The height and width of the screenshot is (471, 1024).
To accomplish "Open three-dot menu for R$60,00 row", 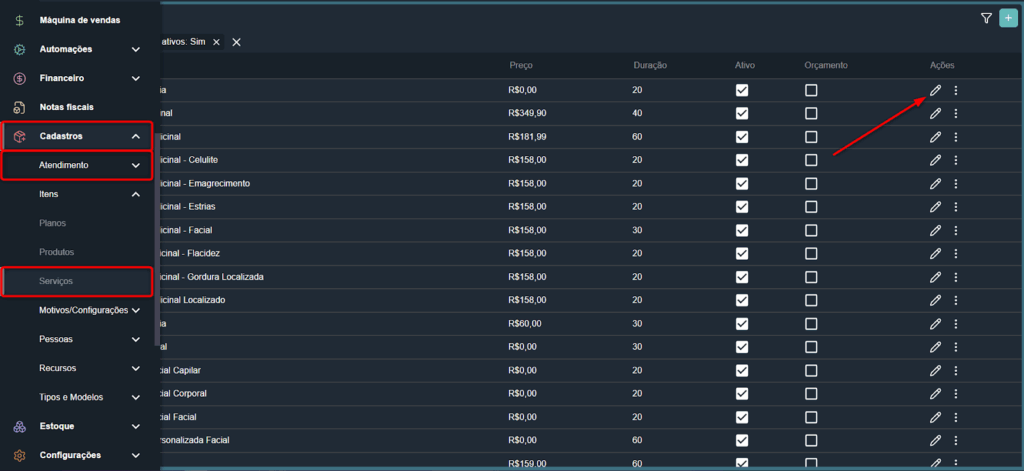I will click(956, 323).
